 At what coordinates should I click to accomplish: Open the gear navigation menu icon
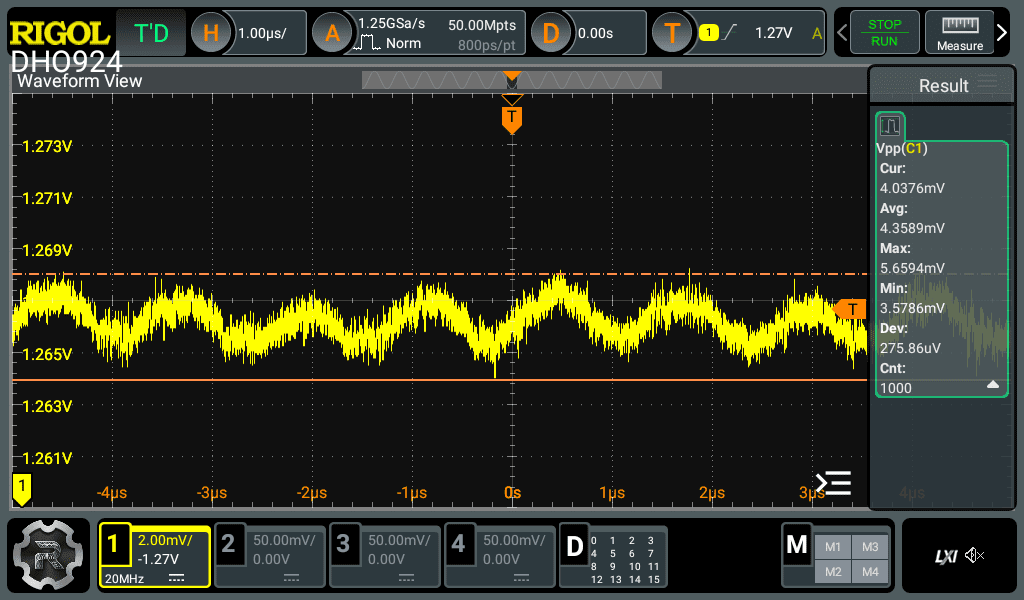point(48,555)
